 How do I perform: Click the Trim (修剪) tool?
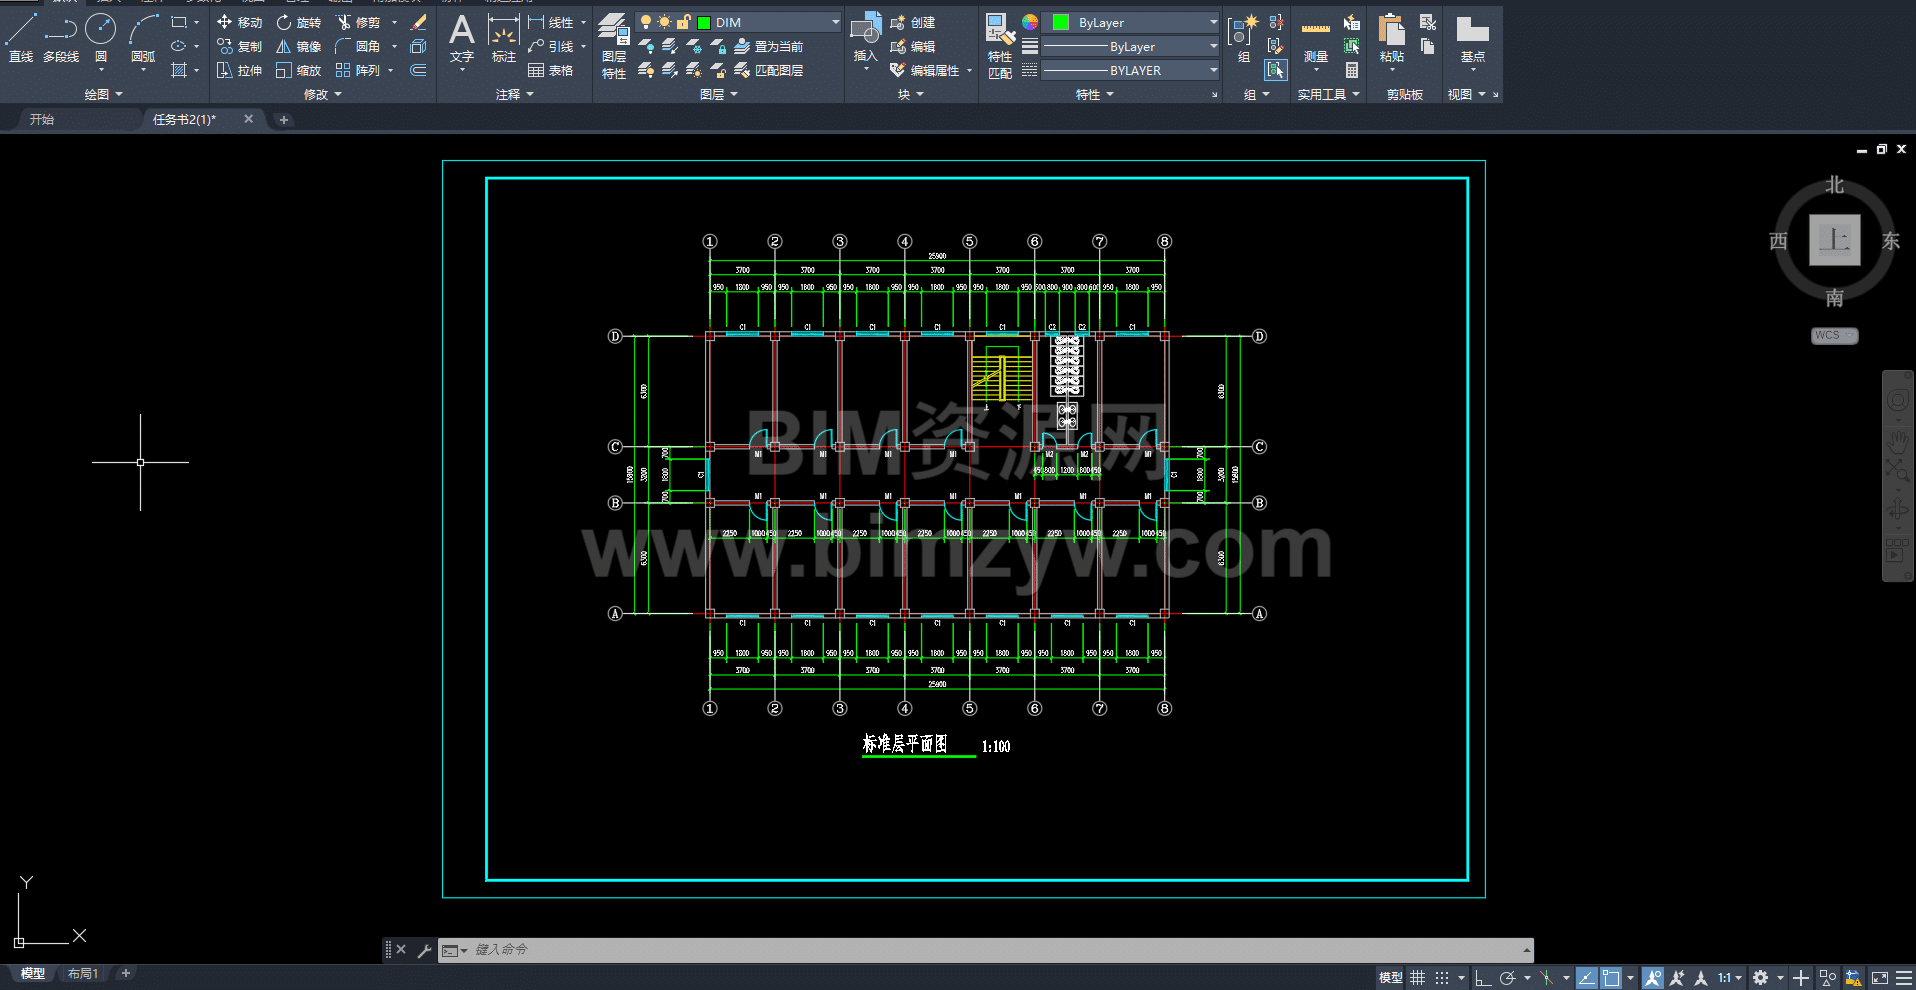tap(358, 22)
